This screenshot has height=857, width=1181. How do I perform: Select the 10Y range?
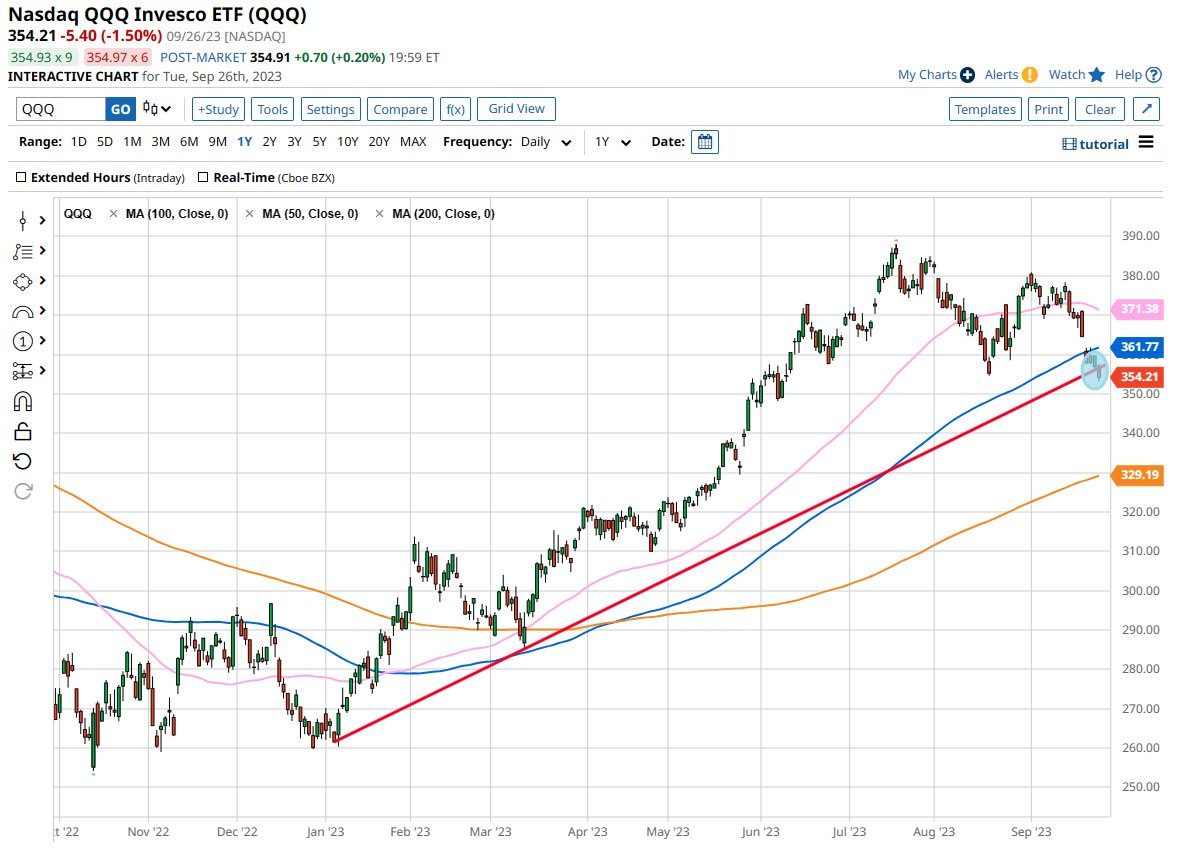pos(347,142)
